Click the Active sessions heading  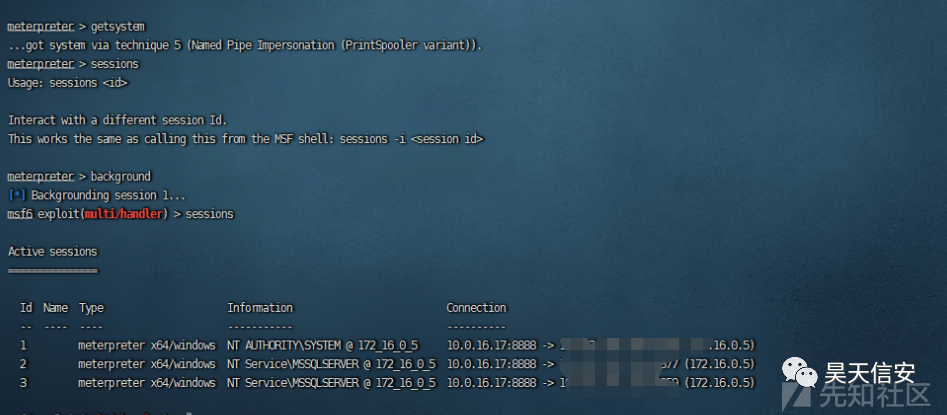pyautogui.click(x=53, y=251)
